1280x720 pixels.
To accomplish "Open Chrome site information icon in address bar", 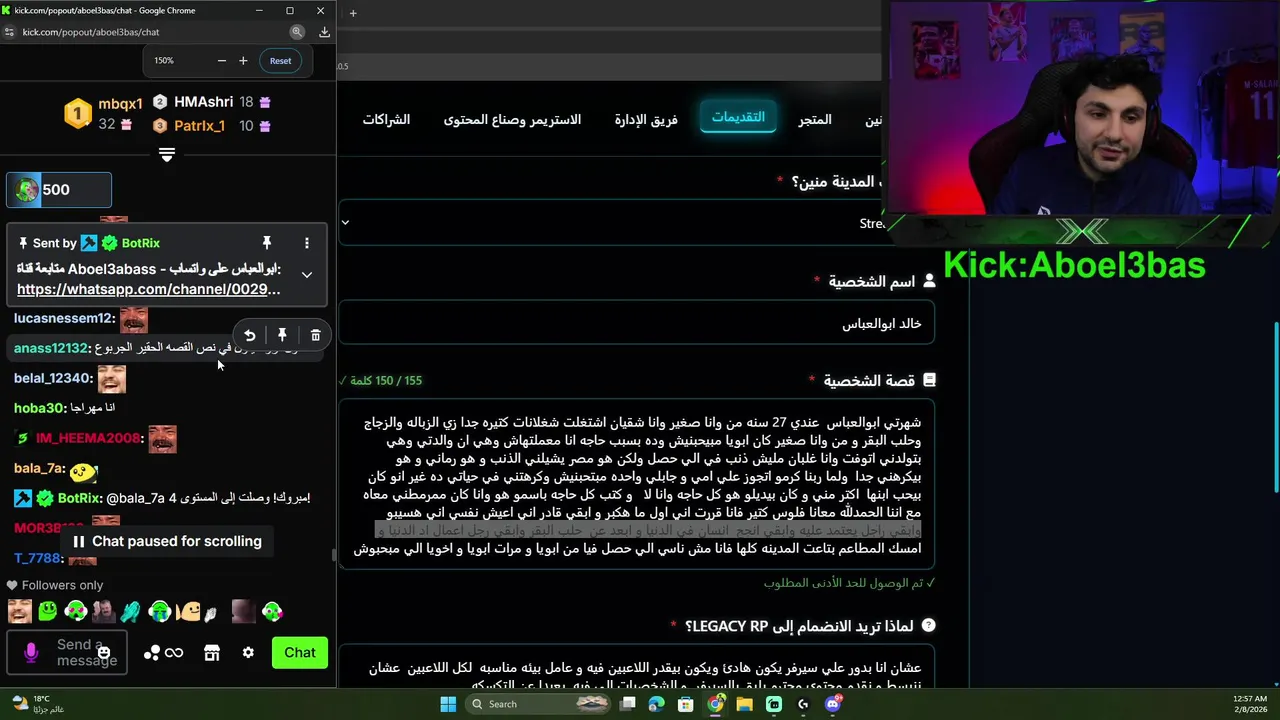I will (x=9, y=32).
